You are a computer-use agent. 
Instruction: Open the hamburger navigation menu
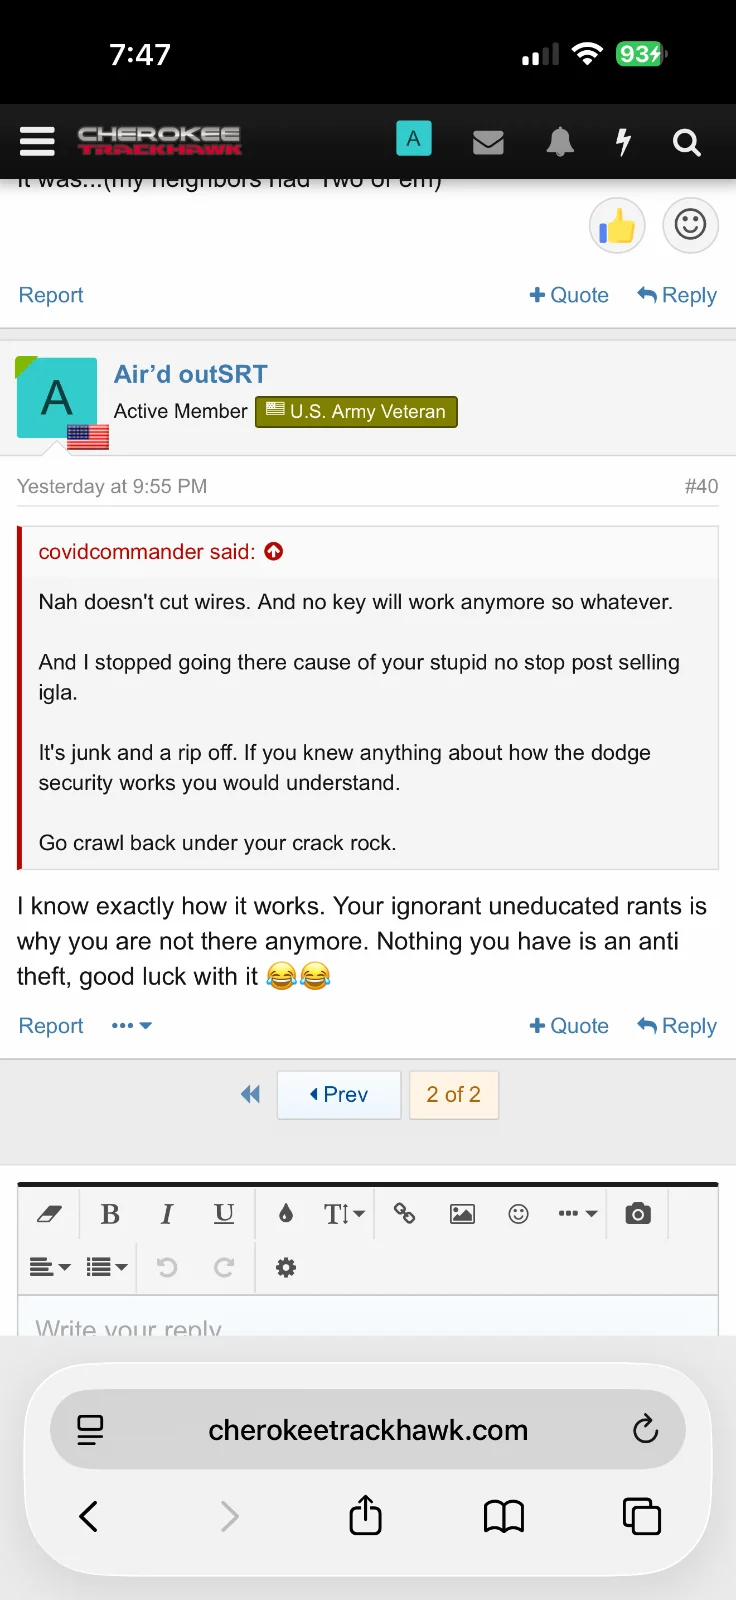point(37,141)
